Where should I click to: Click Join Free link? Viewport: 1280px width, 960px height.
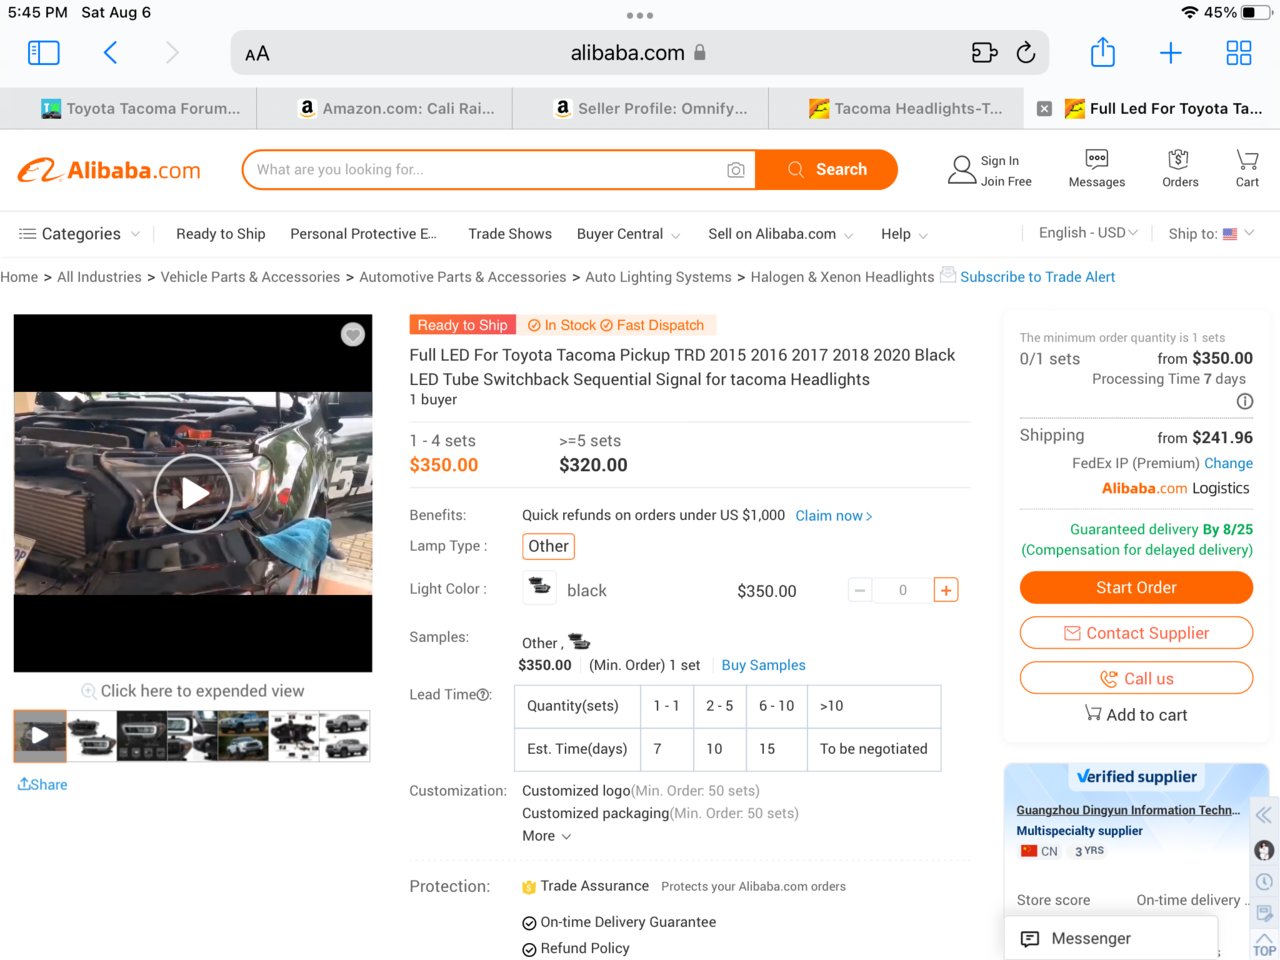coord(1006,182)
